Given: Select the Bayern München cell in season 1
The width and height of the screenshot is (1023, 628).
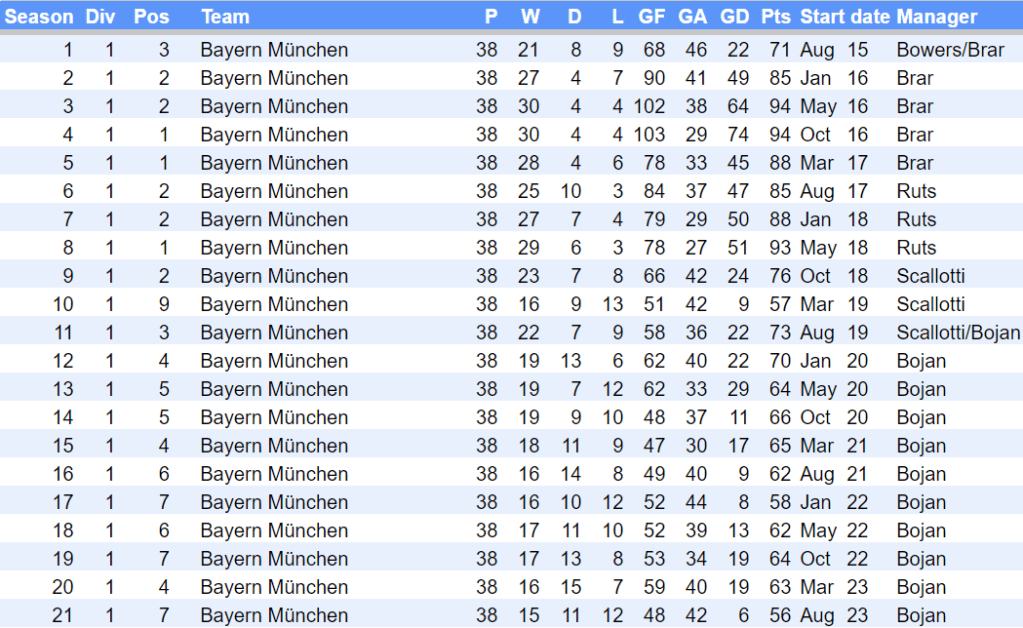Looking at the screenshot, I should [274, 50].
